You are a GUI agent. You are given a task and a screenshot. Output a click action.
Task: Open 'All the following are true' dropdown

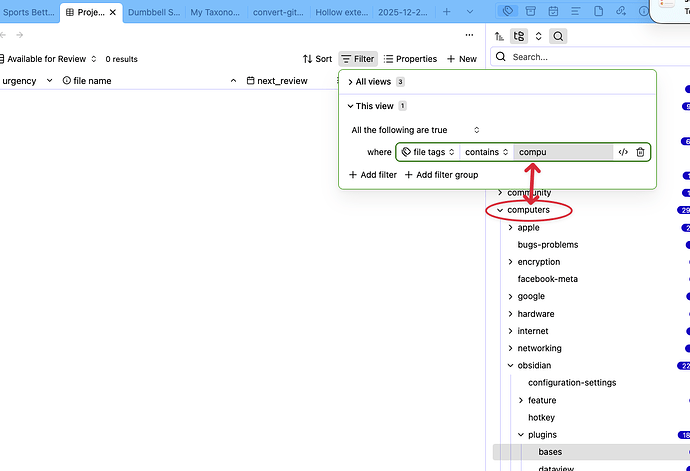point(415,130)
